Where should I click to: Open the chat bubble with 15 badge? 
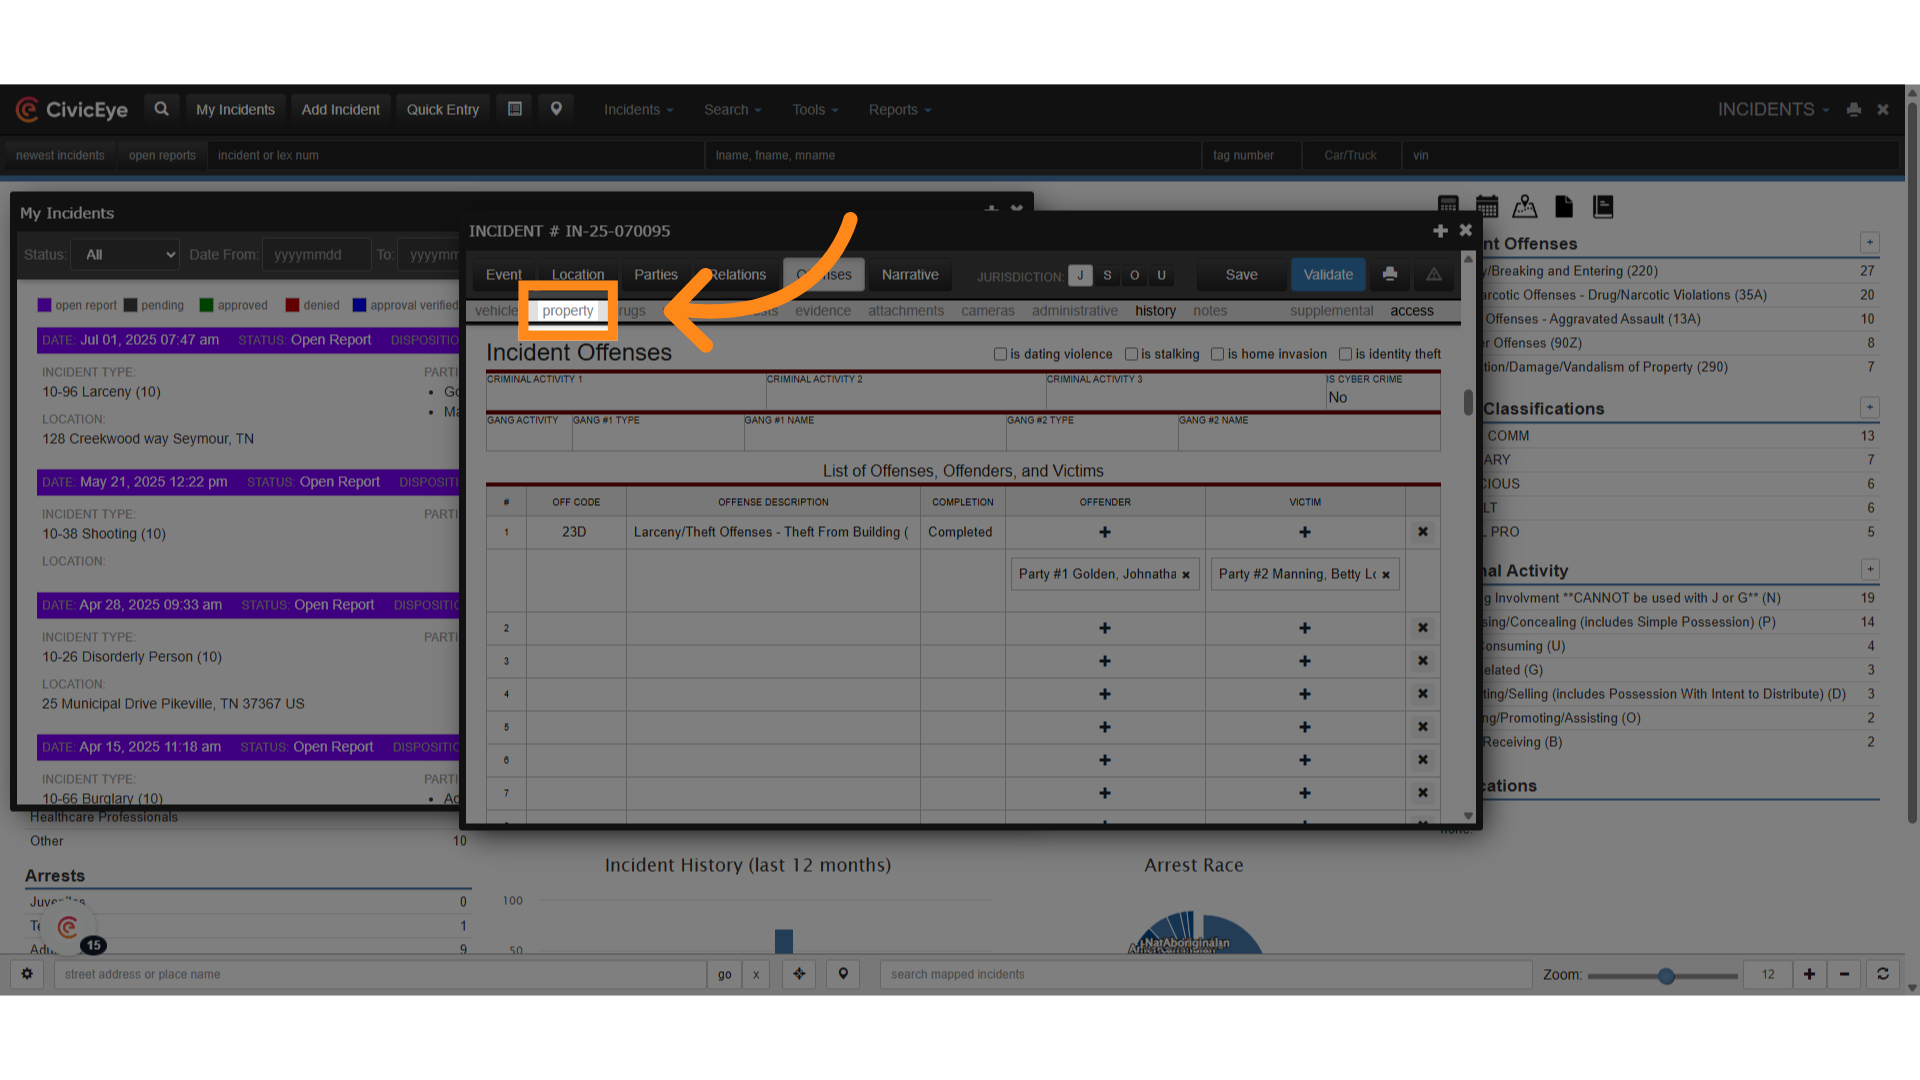pyautogui.click(x=69, y=928)
